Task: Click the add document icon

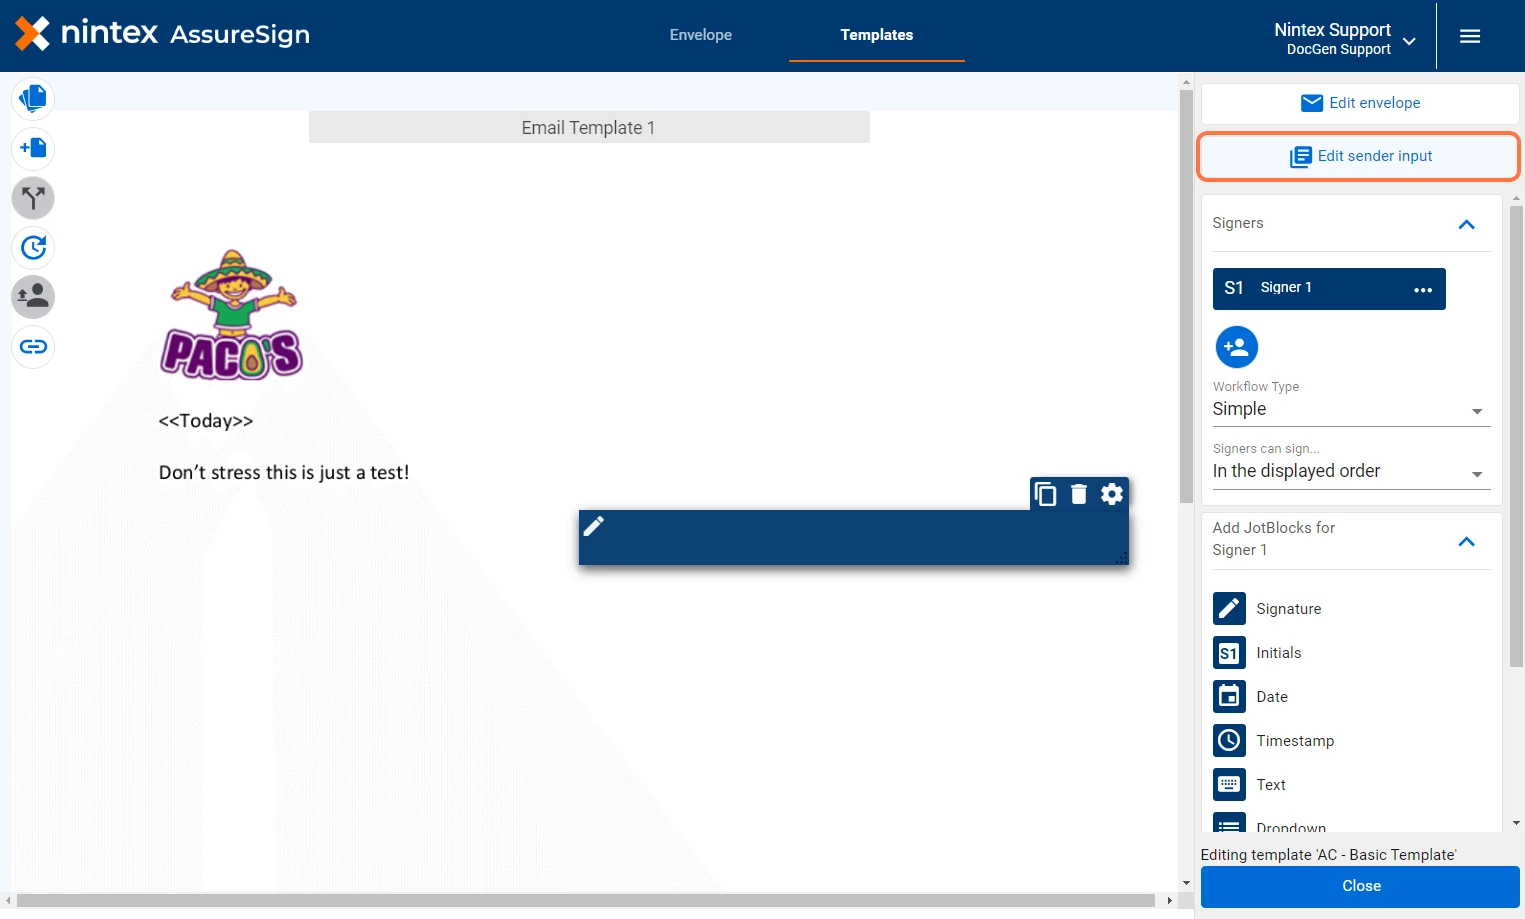Action: [x=33, y=148]
